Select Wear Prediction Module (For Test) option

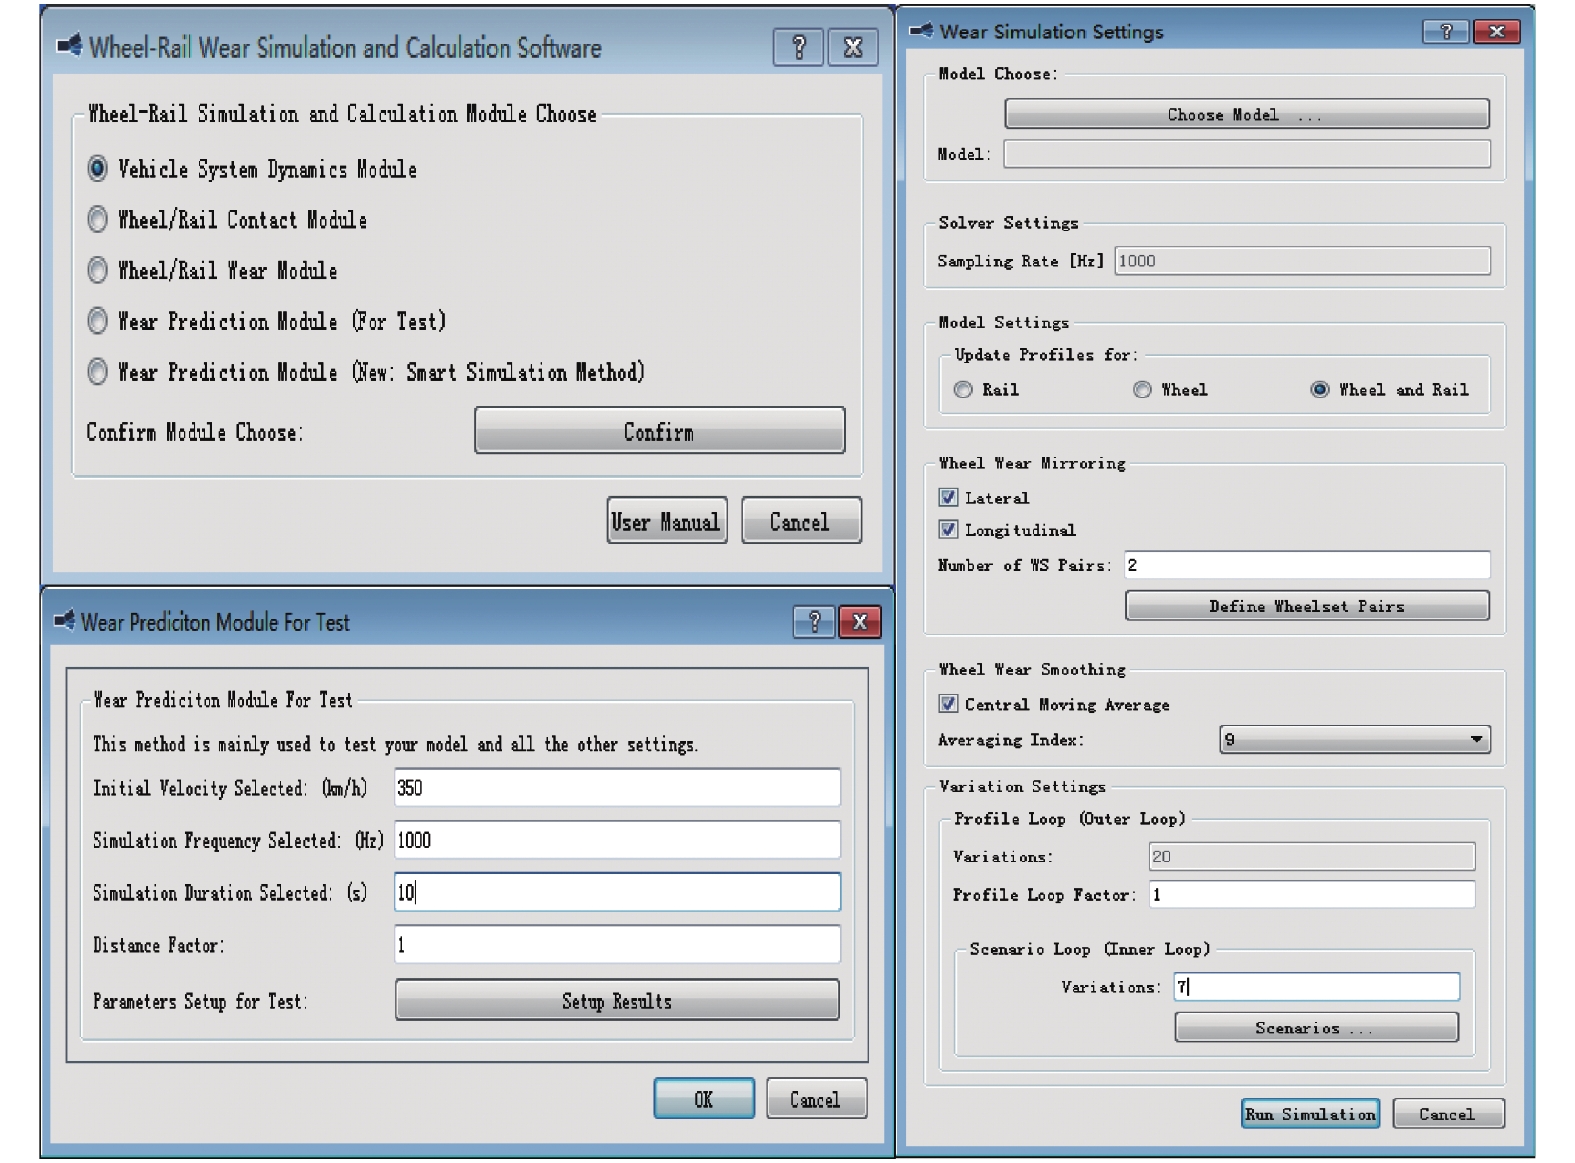coord(98,321)
